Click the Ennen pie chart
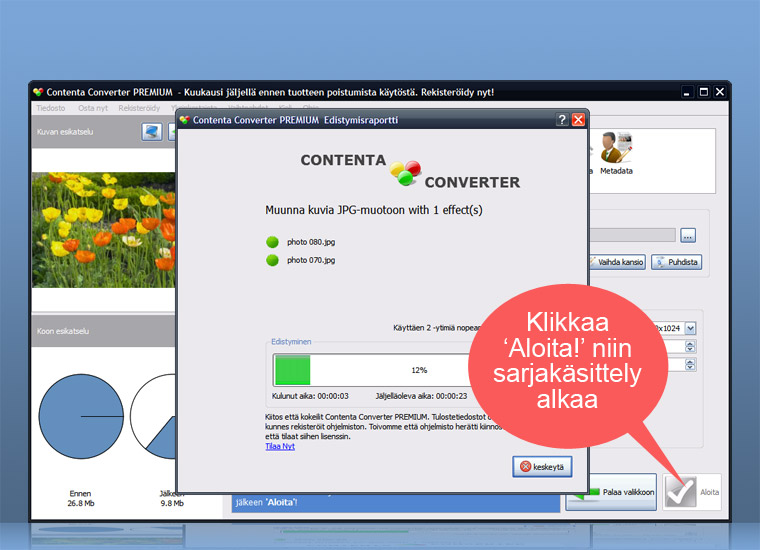Viewport: 760px width, 550px height. (81, 416)
